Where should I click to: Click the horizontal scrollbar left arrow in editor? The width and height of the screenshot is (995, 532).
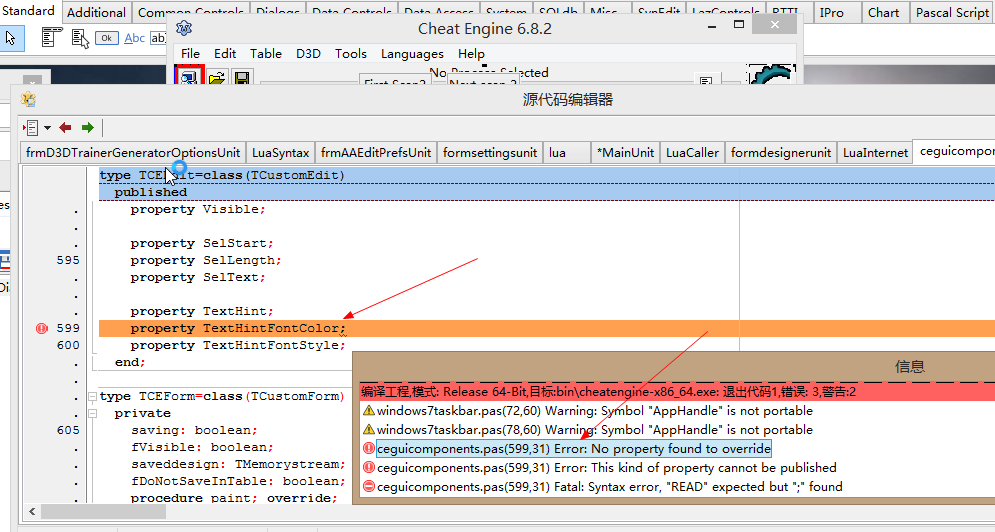(31, 511)
